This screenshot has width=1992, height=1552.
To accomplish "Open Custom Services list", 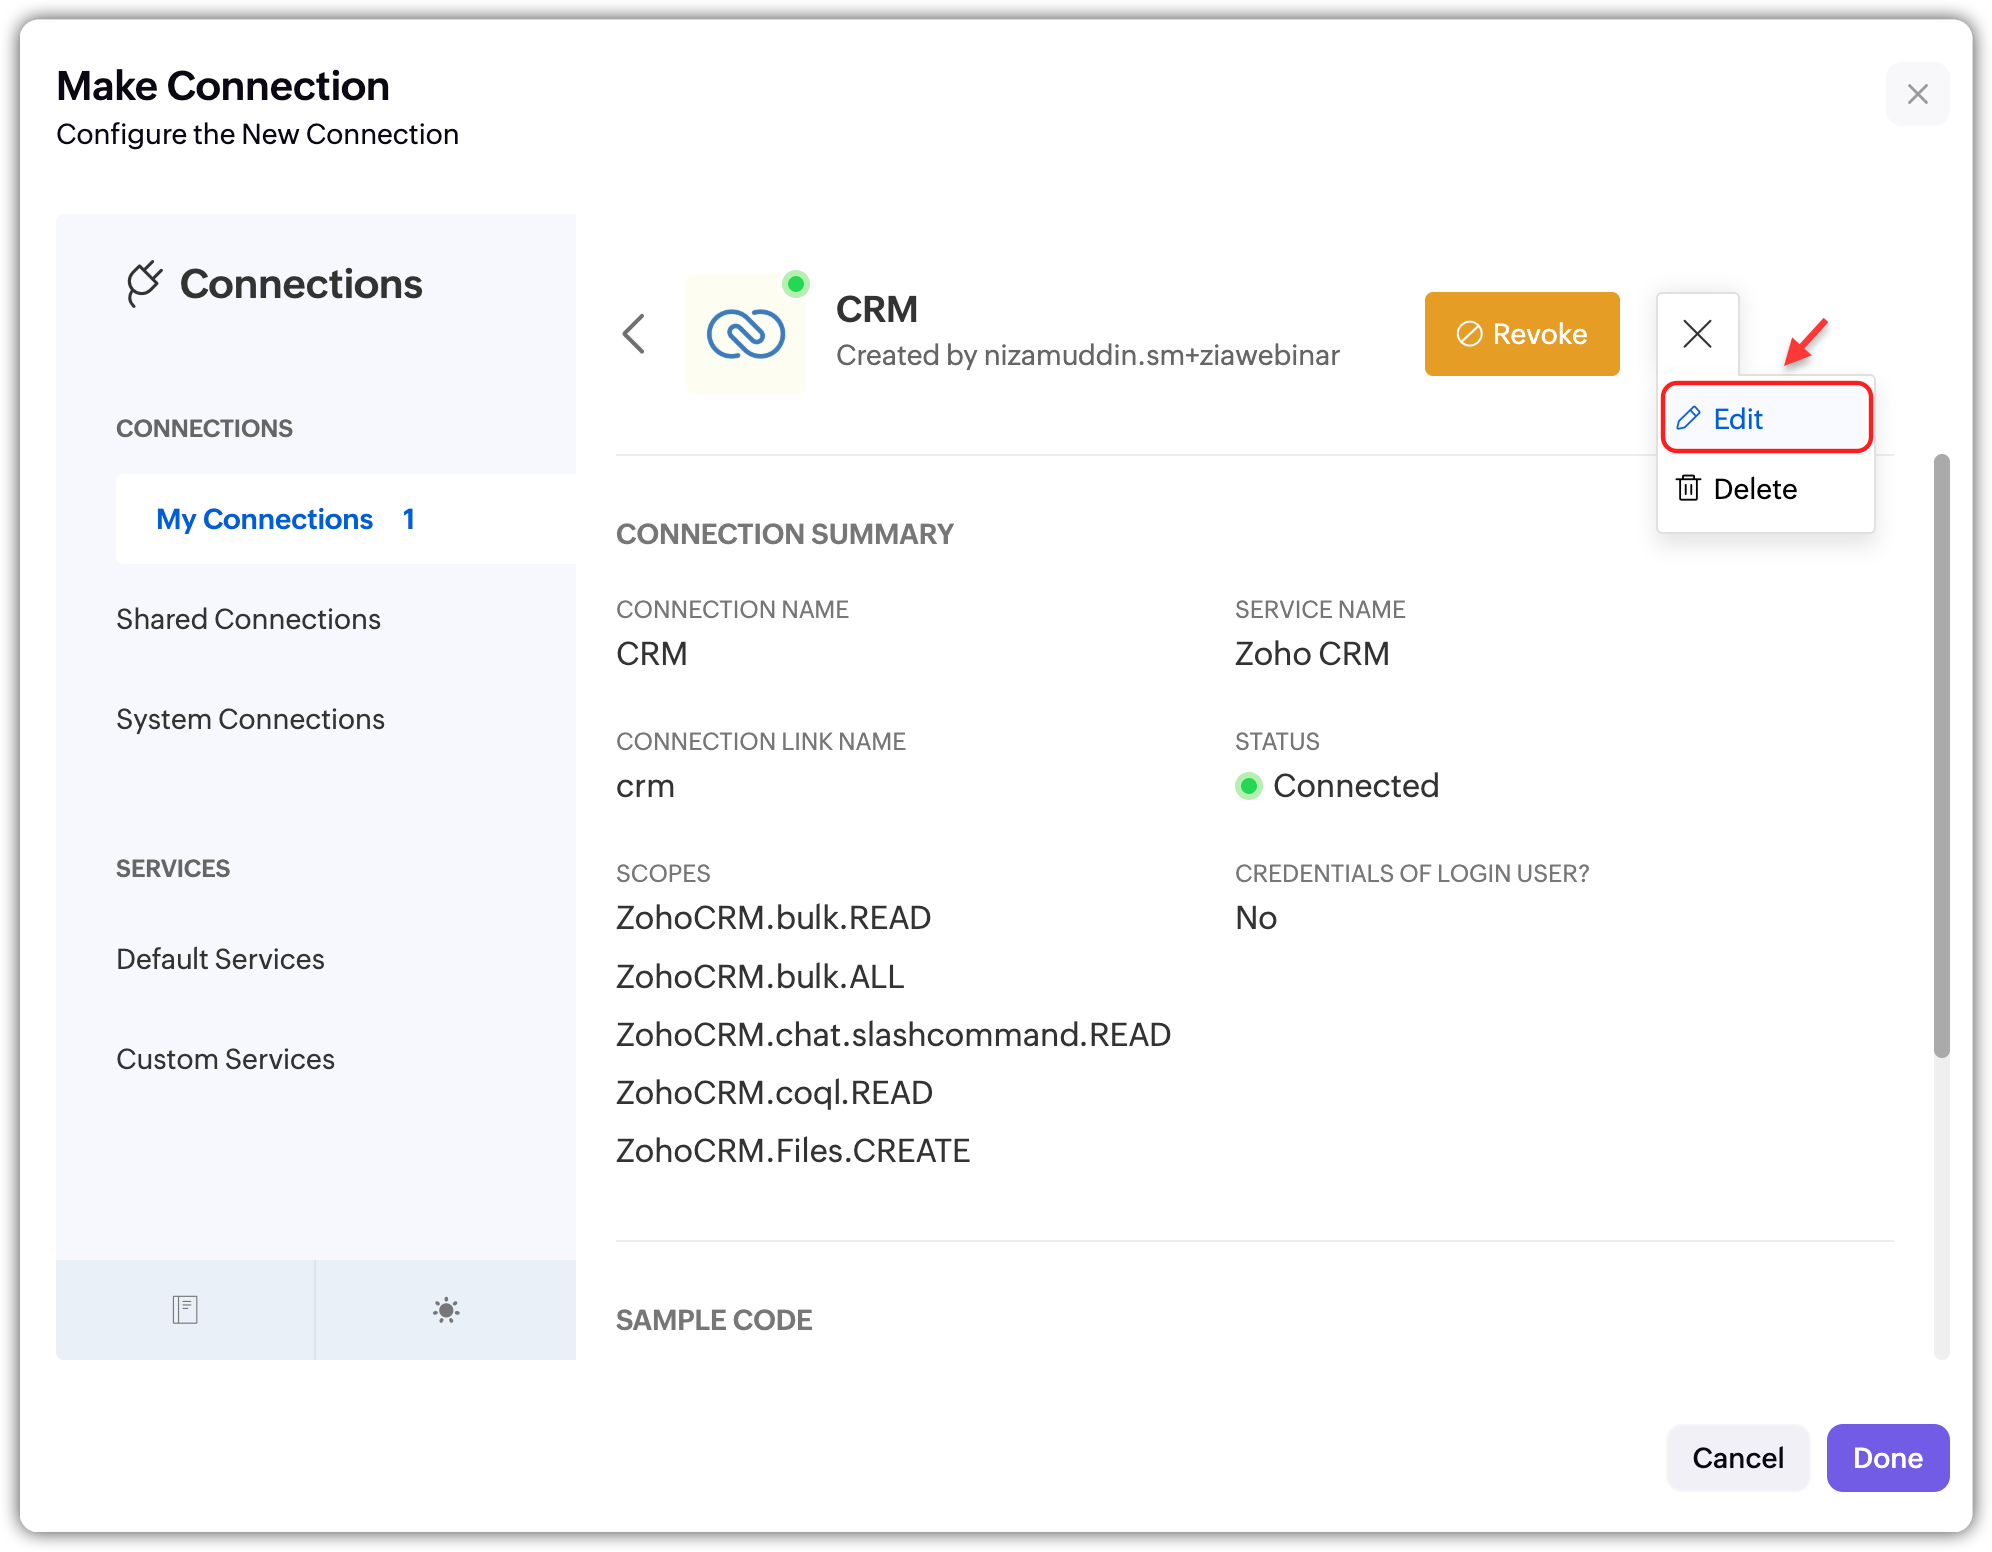I will [225, 1059].
